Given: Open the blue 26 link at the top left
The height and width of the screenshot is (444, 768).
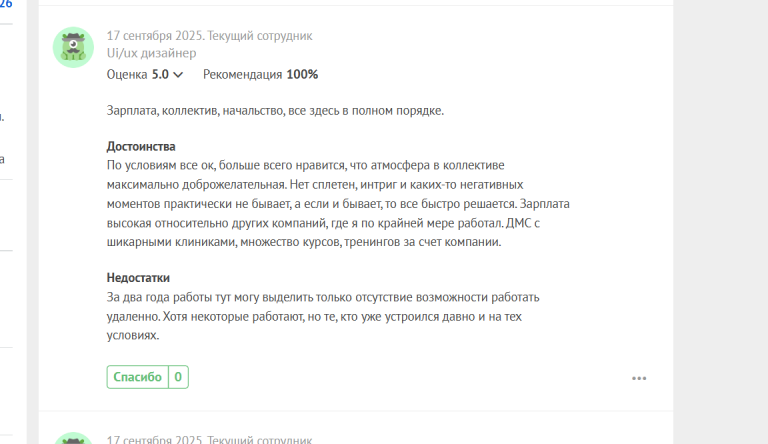Looking at the screenshot, I should [x=6, y=4].
